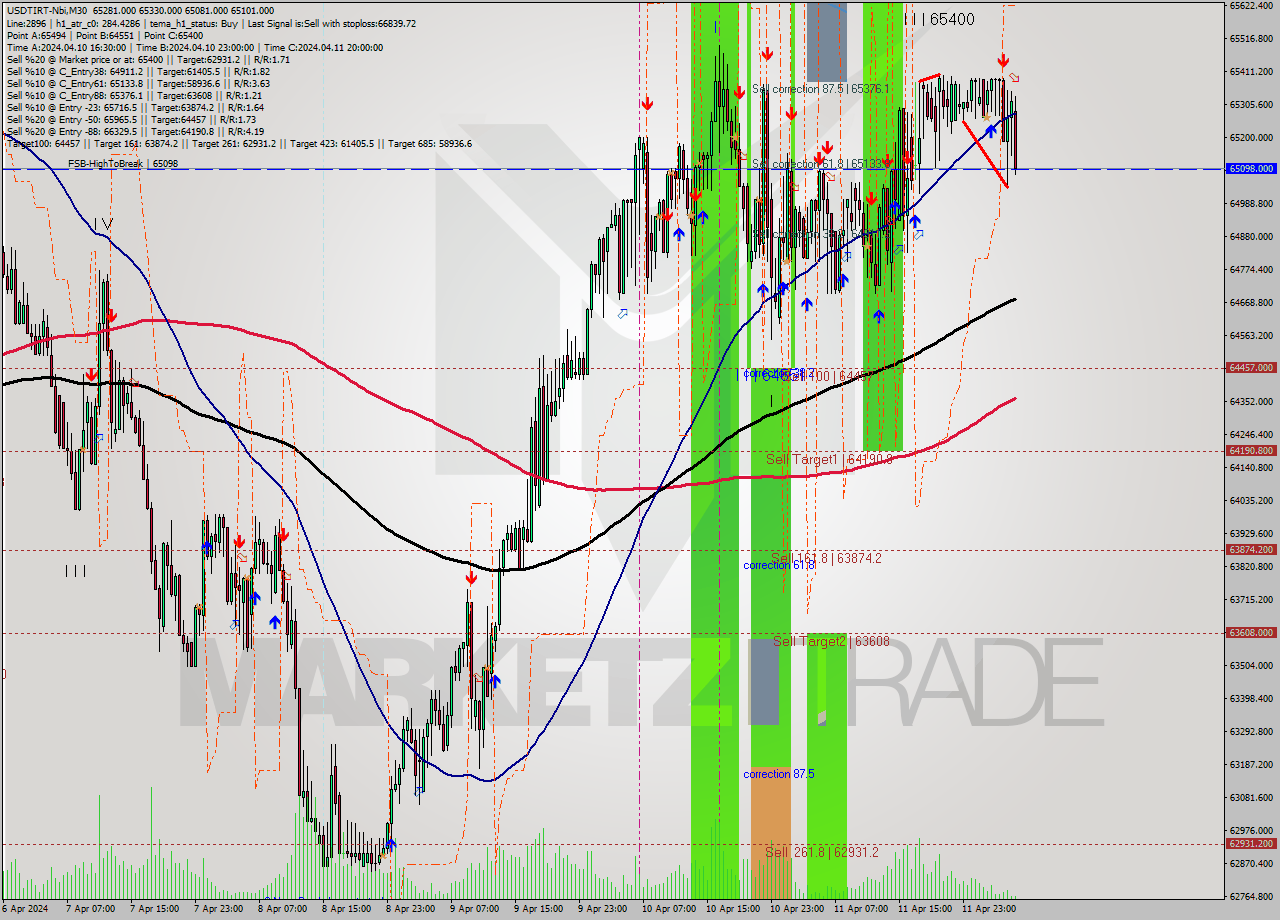Click the 'Sell Target2 | 63608' label
The width and height of the screenshot is (1280, 920).
tap(831, 641)
